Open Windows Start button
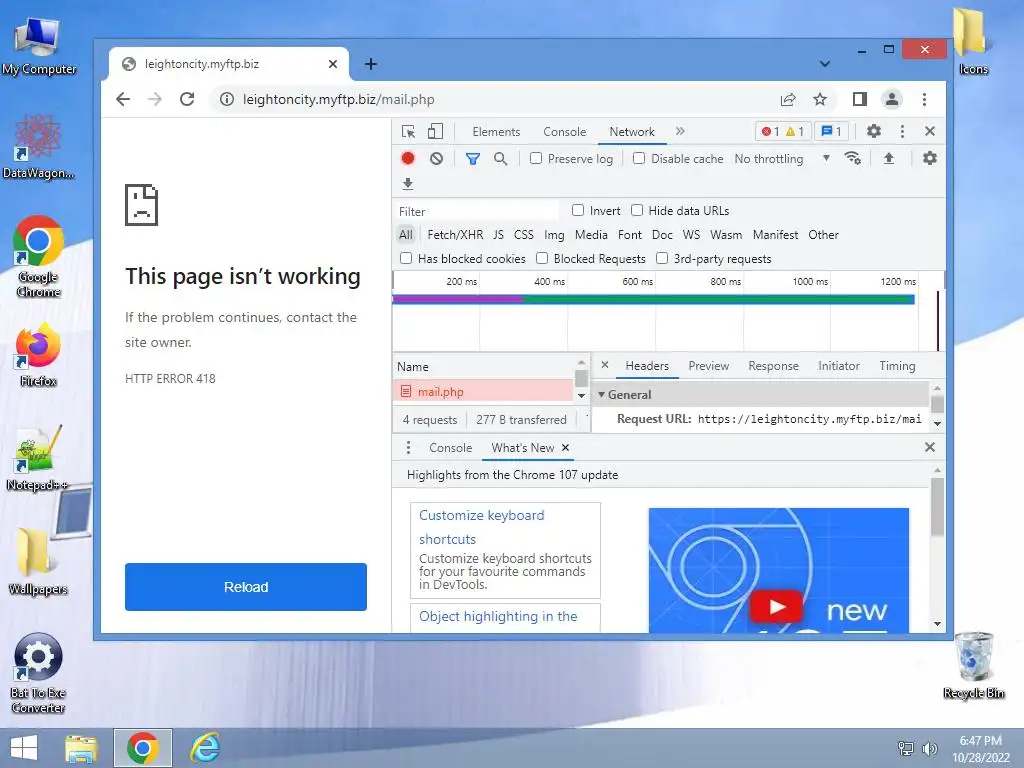This screenshot has width=1024, height=768. (x=25, y=748)
